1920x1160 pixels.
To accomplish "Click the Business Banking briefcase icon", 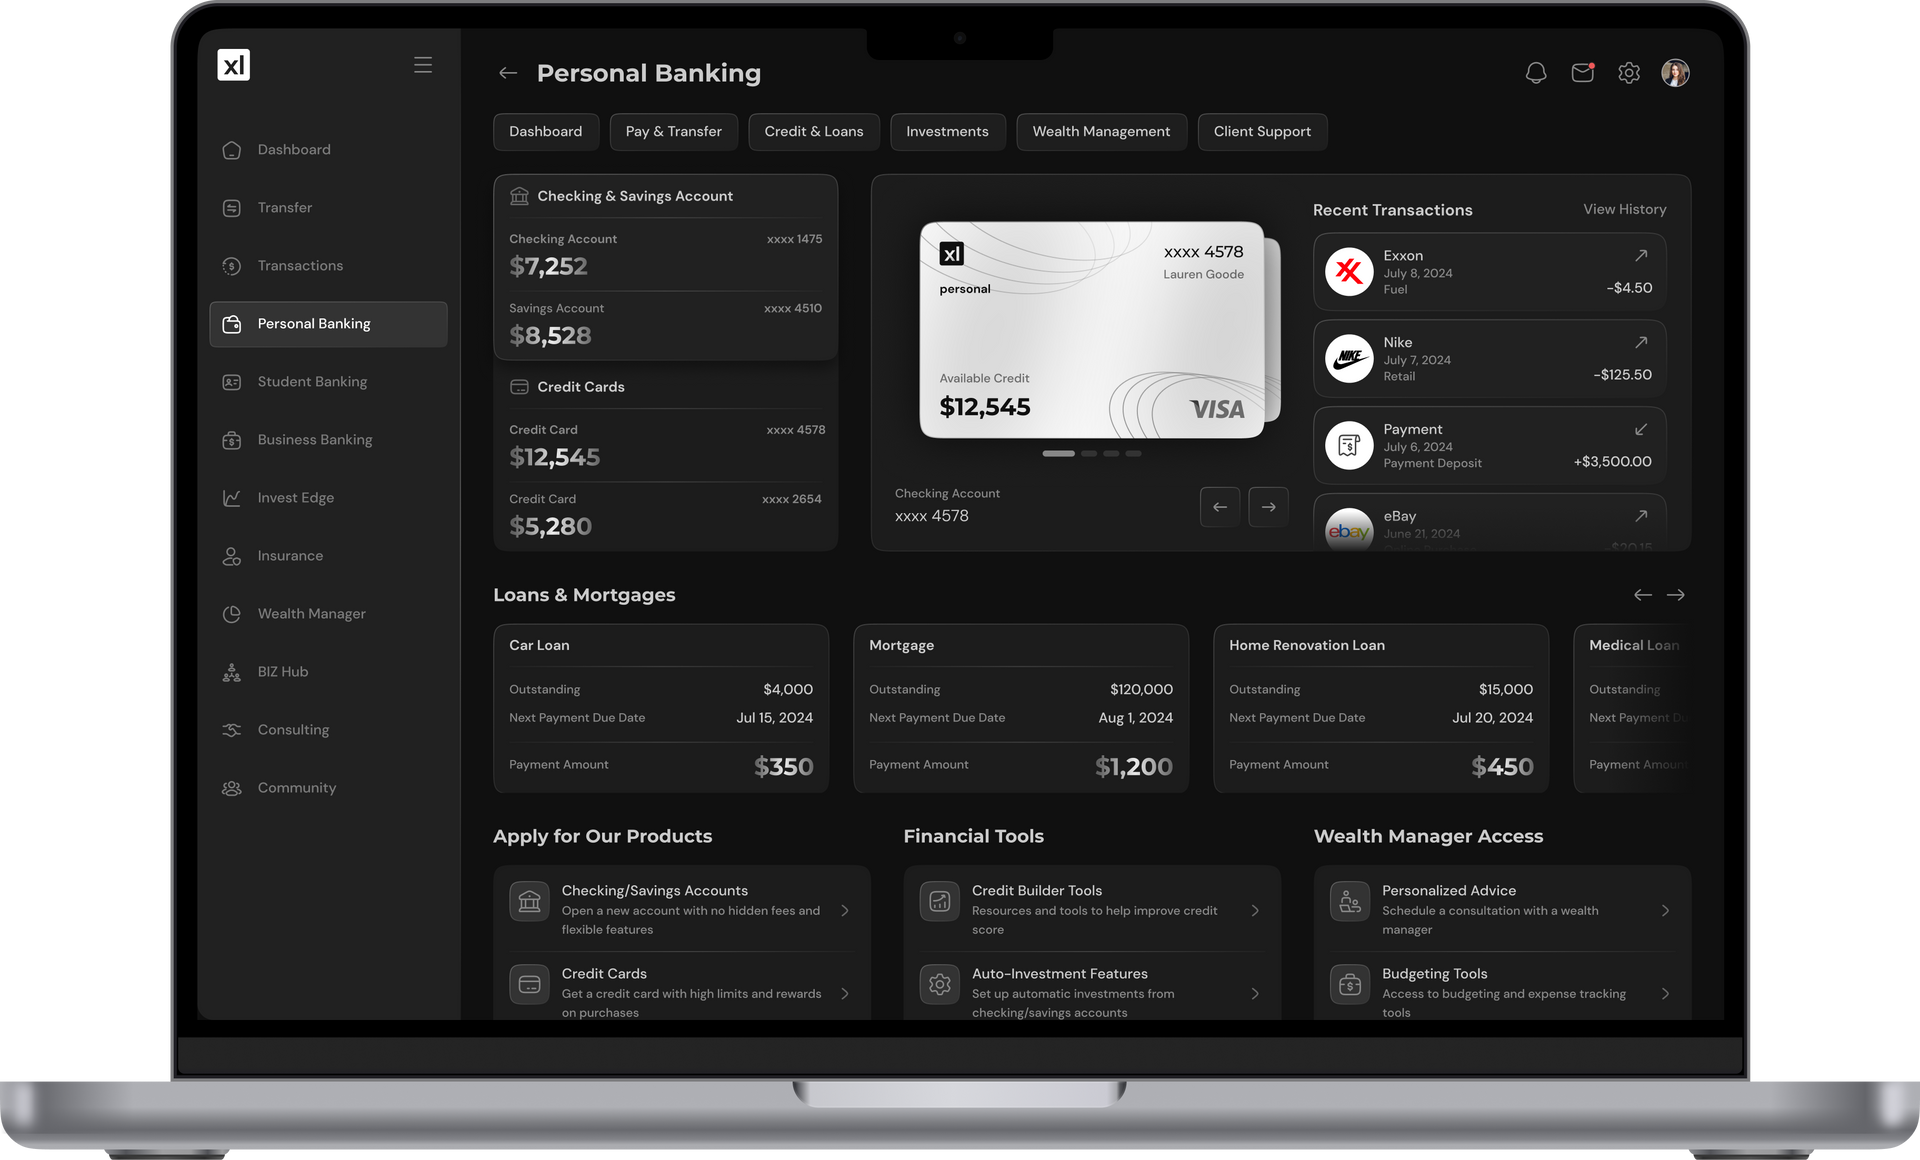I will point(232,440).
